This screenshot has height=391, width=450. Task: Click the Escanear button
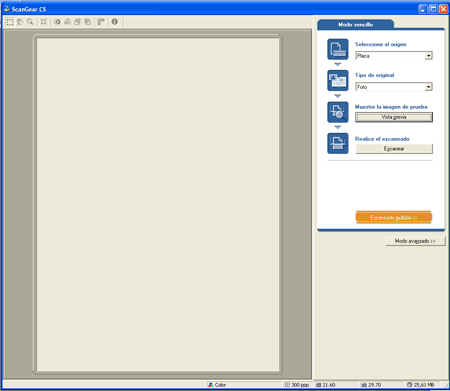(394, 149)
